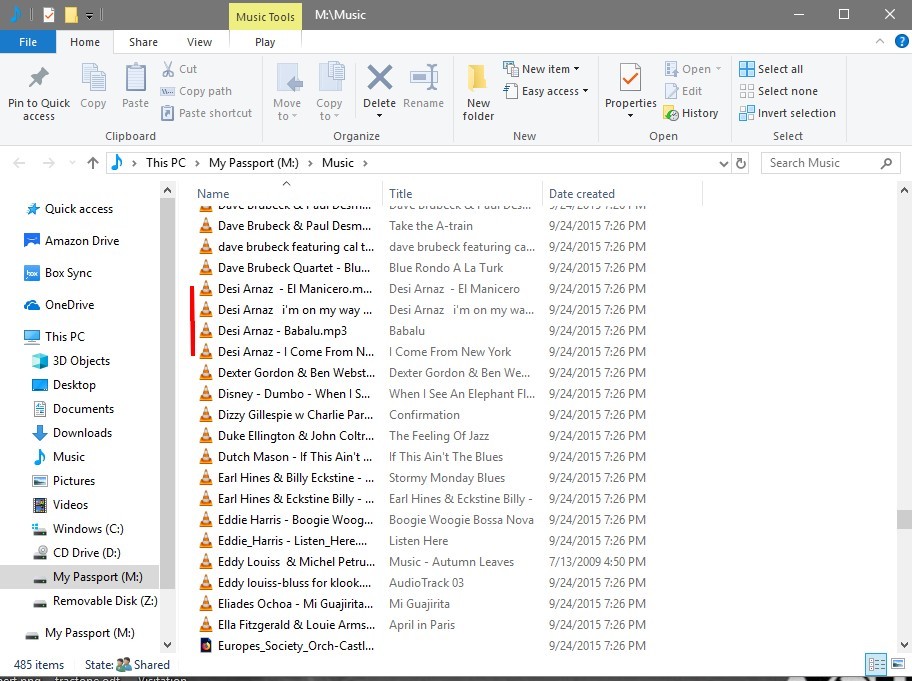Pin folder to Quick access

pyautogui.click(x=38, y=93)
